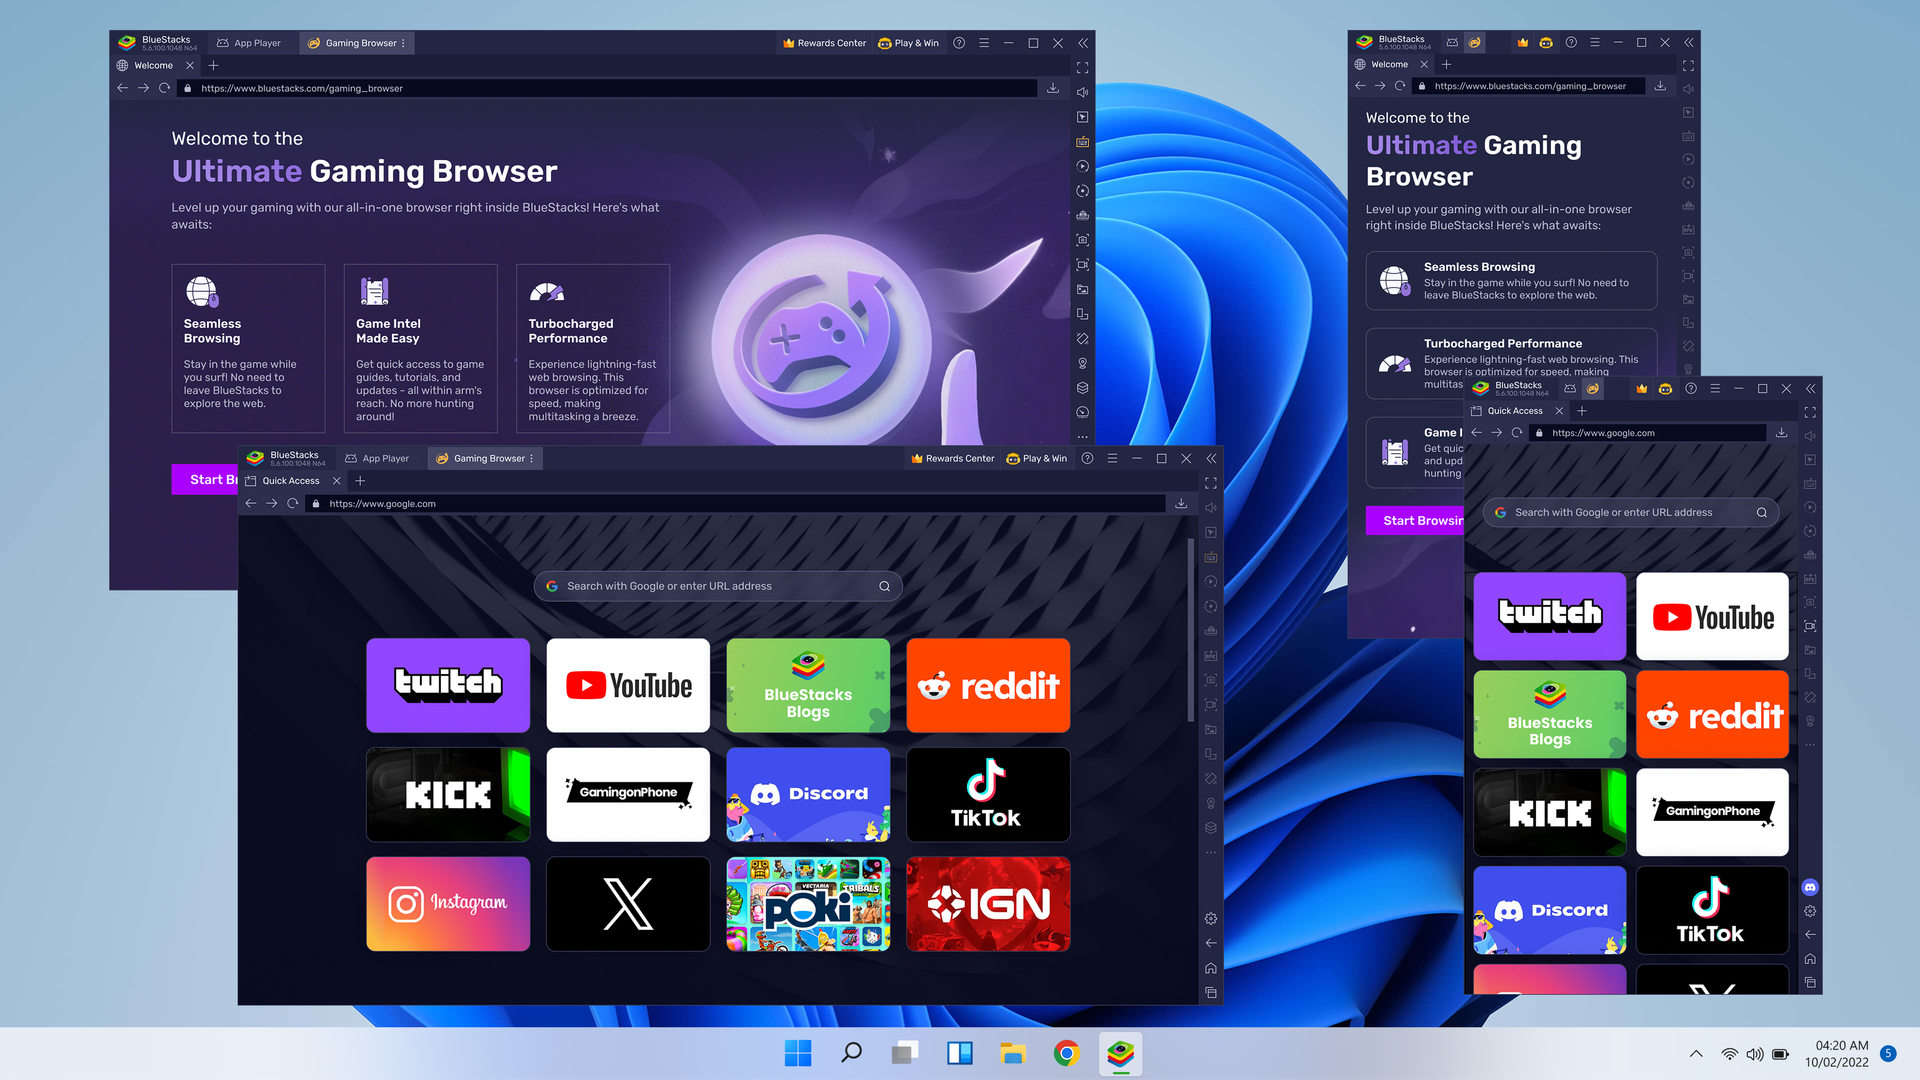
Task: Open the TikTok tile in the center window
Action: (988, 794)
